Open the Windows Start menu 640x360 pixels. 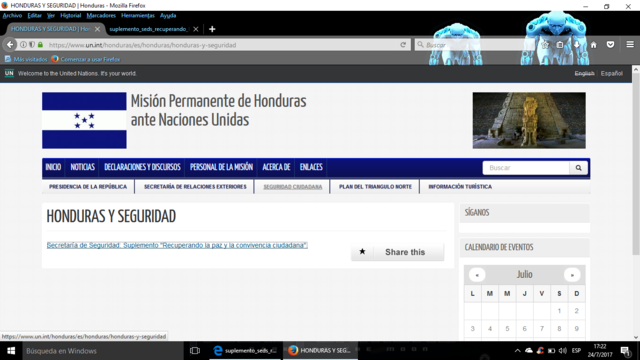[x=11, y=351]
